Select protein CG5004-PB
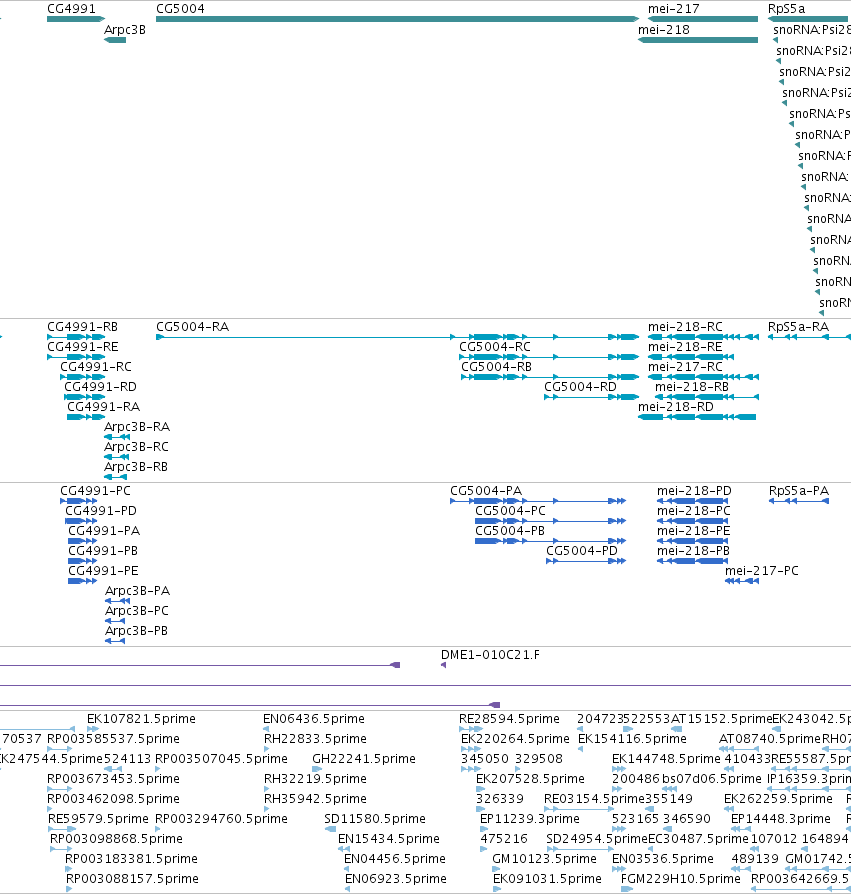851x894 pixels. point(510,531)
